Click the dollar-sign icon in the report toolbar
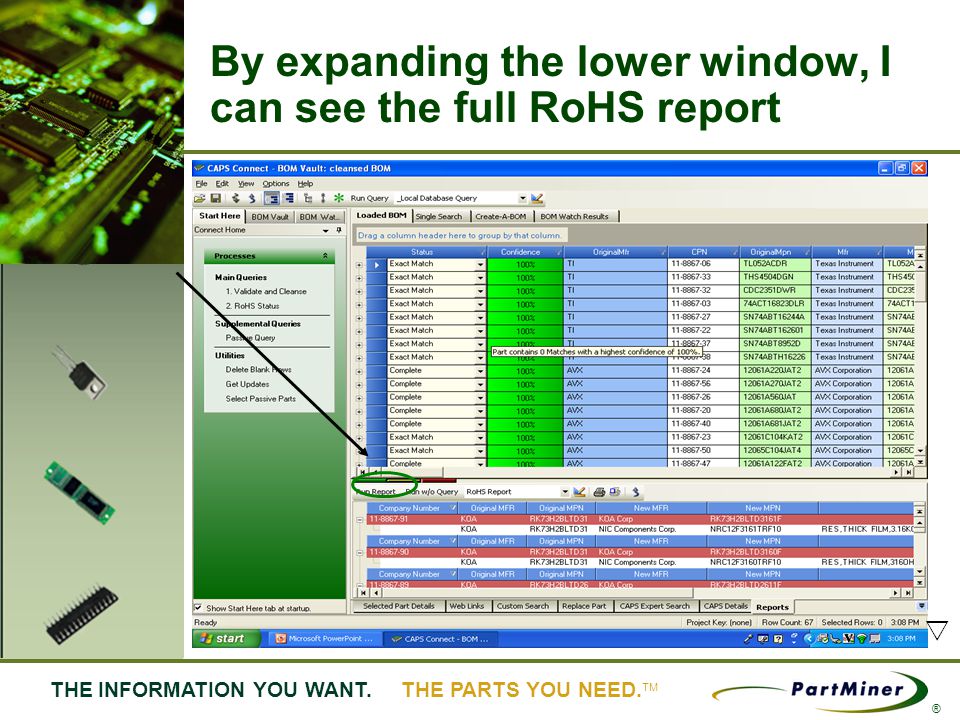The height and width of the screenshot is (720, 960). [636, 492]
